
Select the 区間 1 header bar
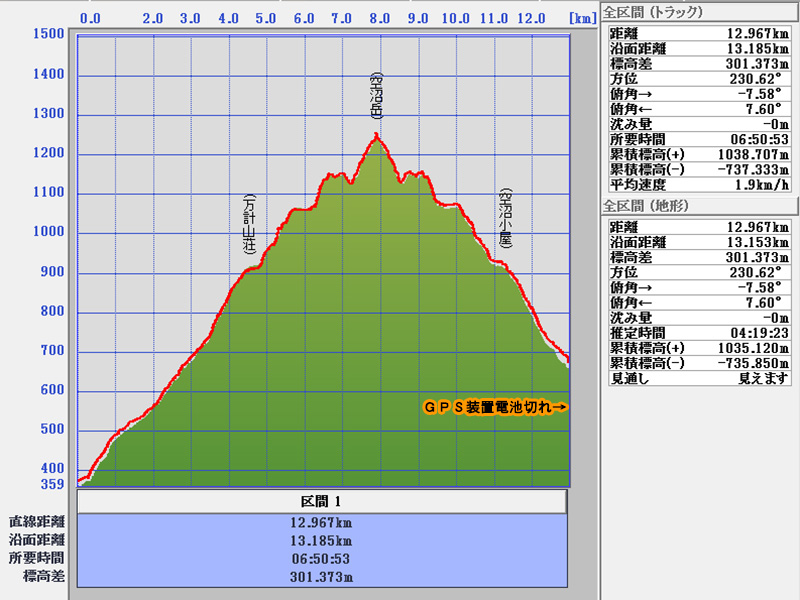point(322,501)
